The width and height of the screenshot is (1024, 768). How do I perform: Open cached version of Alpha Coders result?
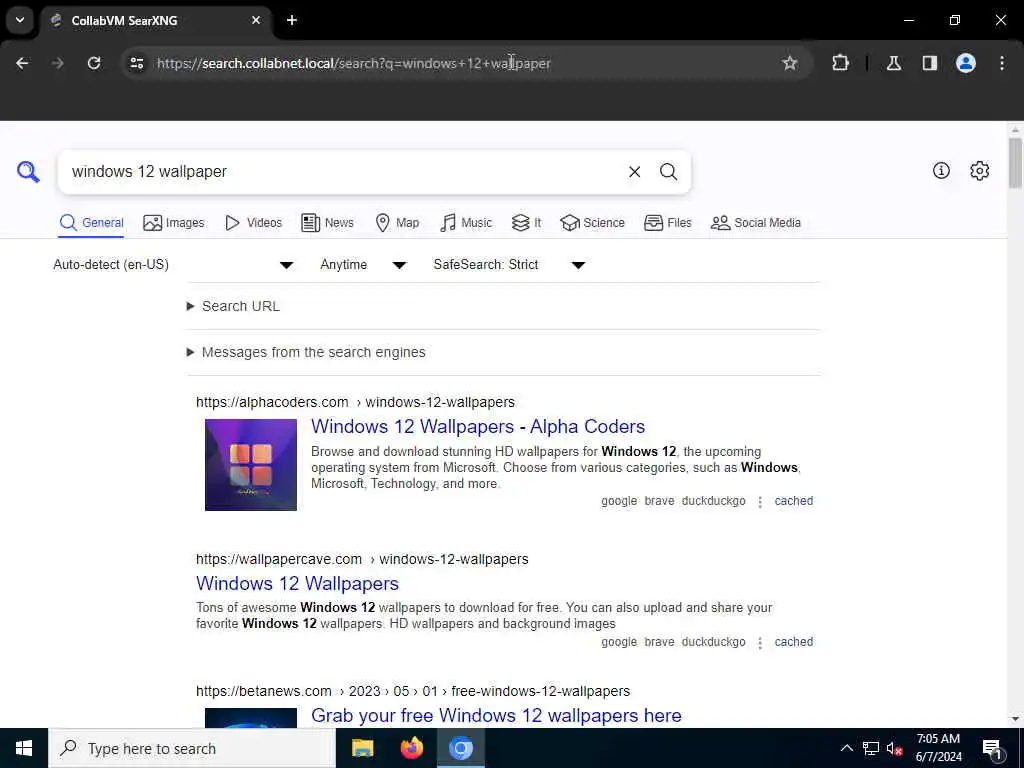[793, 501]
